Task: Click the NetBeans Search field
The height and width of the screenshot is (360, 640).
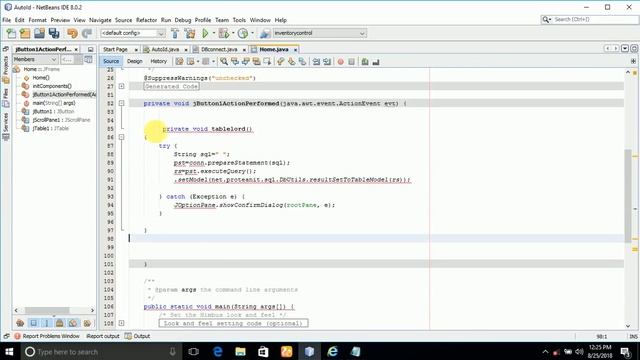Action: (590, 19)
